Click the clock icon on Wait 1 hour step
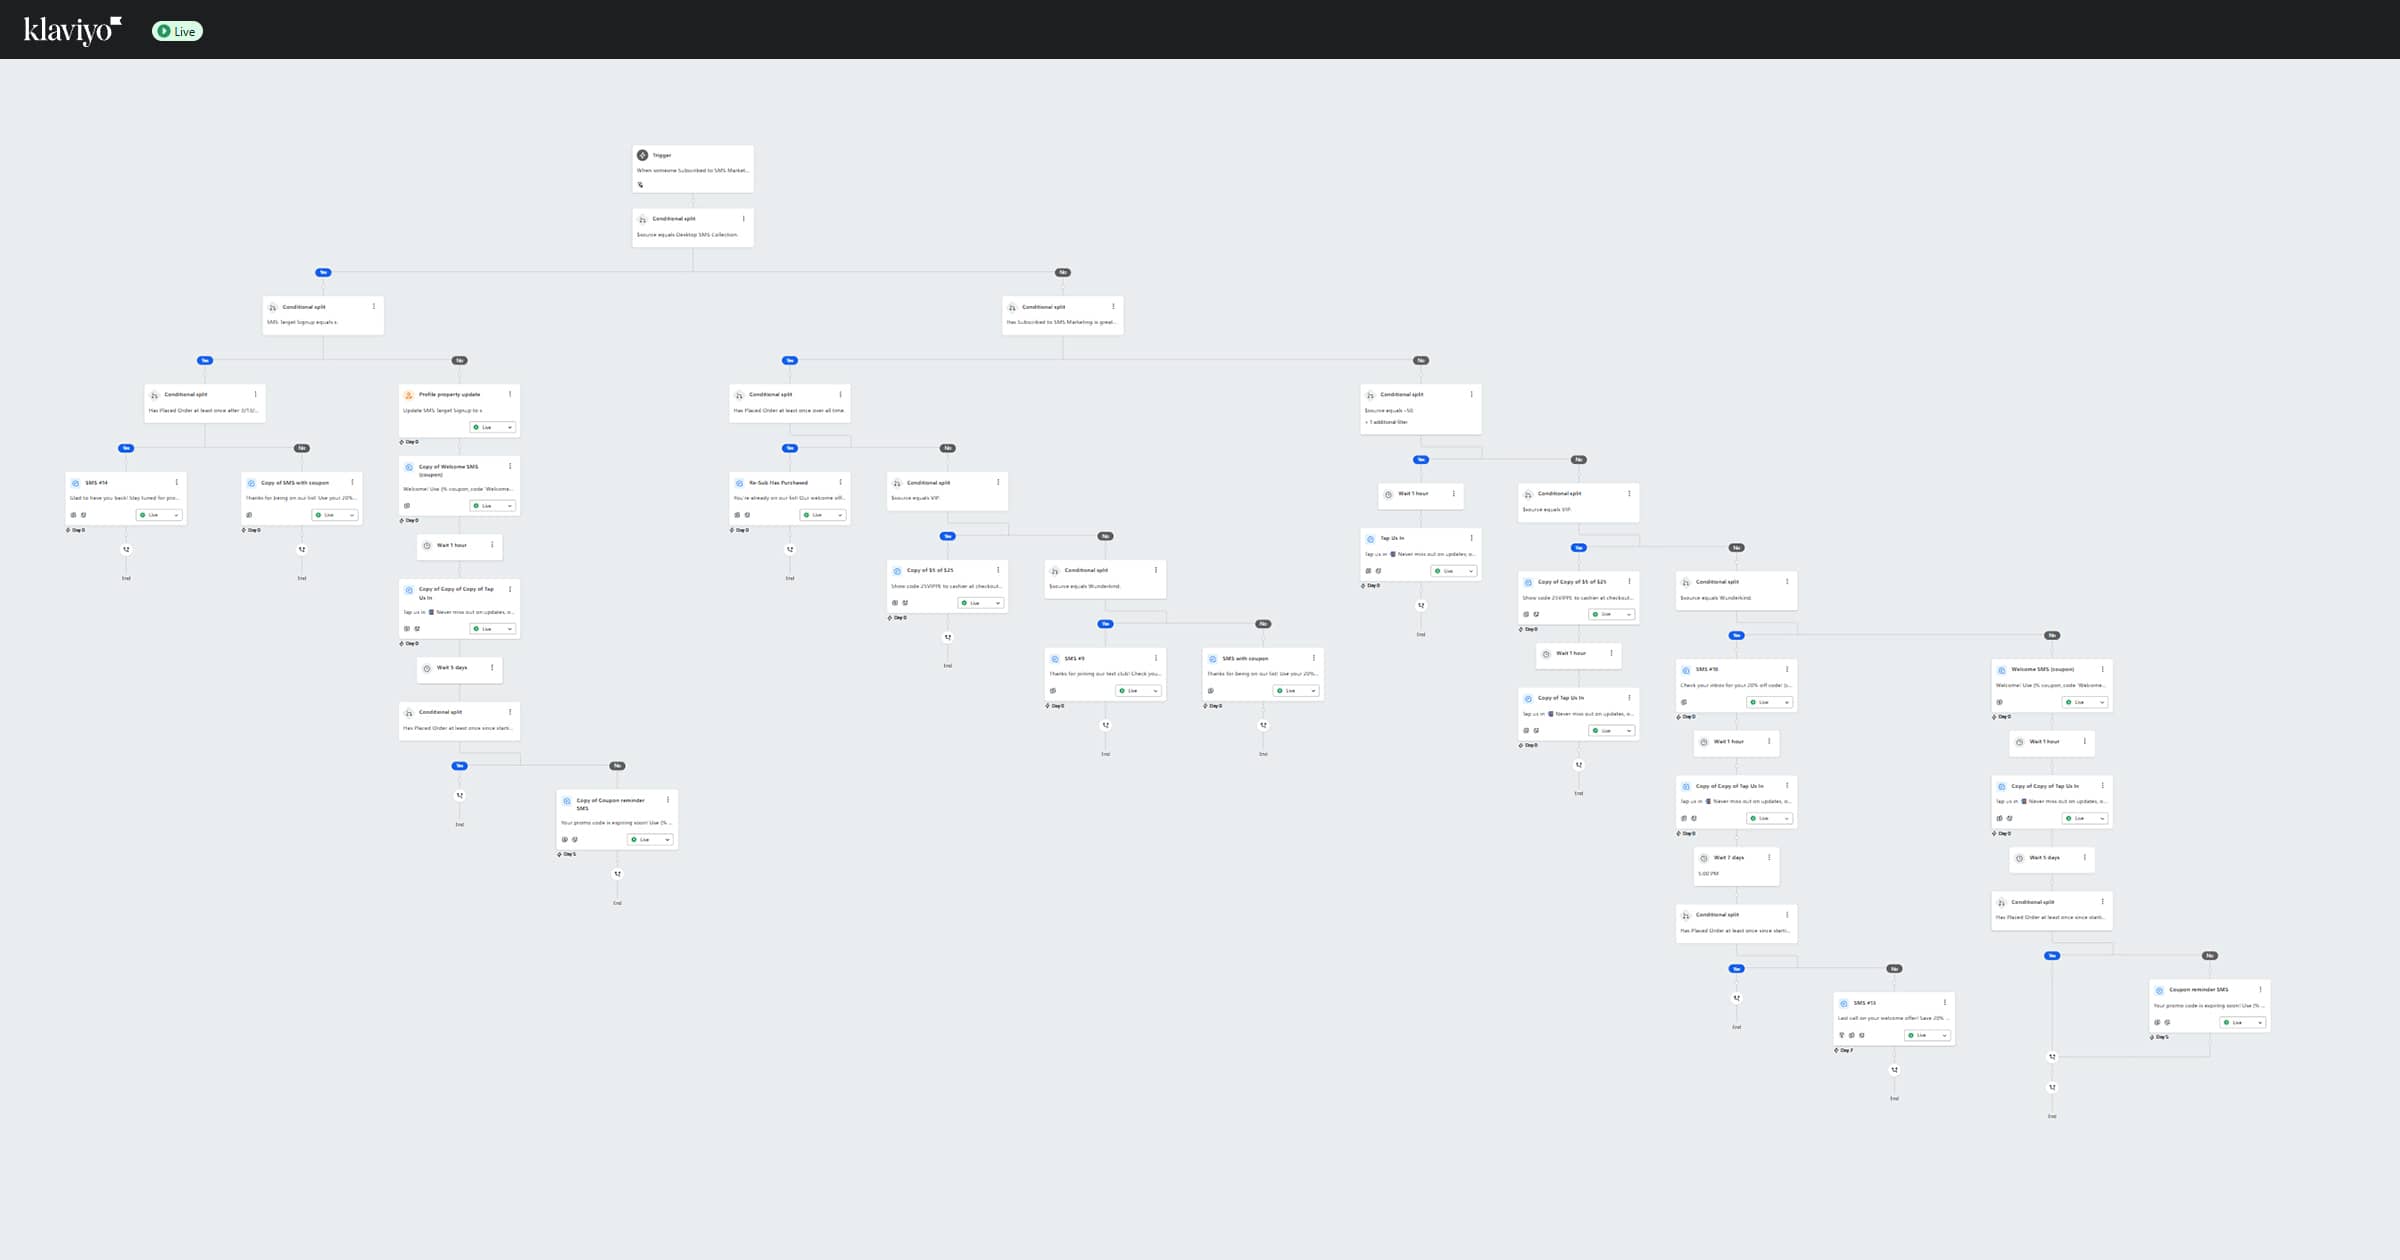This screenshot has height=1260, width=2400. 426,546
